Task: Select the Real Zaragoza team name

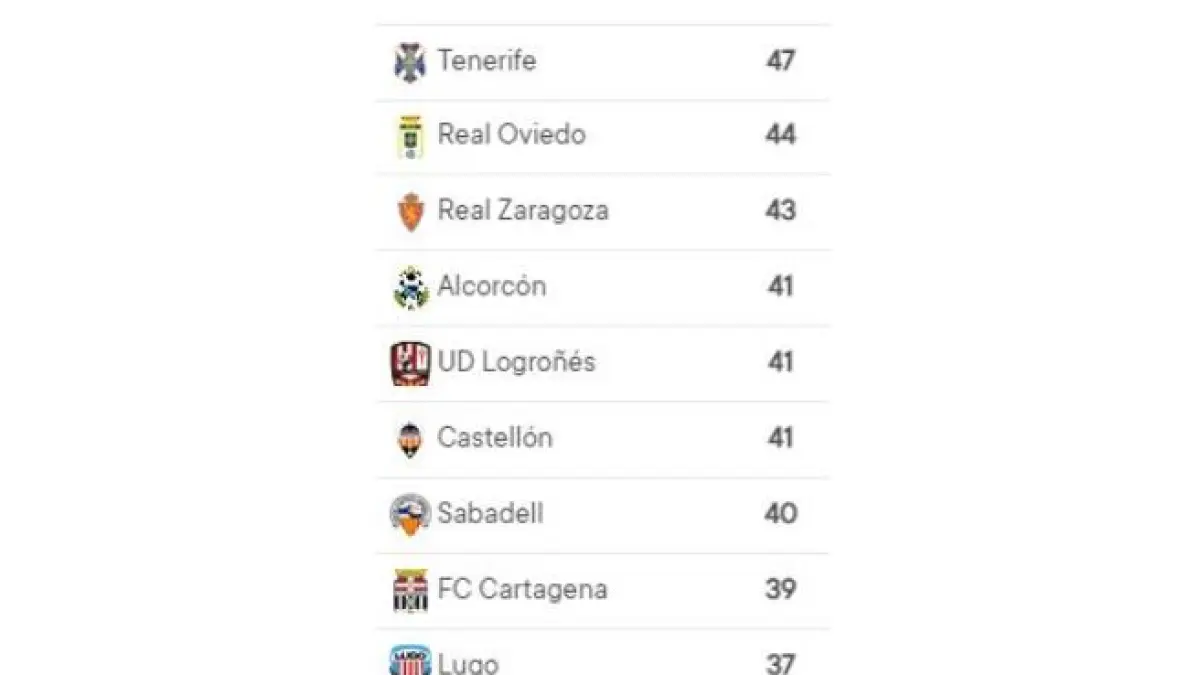Action: pyautogui.click(x=523, y=211)
